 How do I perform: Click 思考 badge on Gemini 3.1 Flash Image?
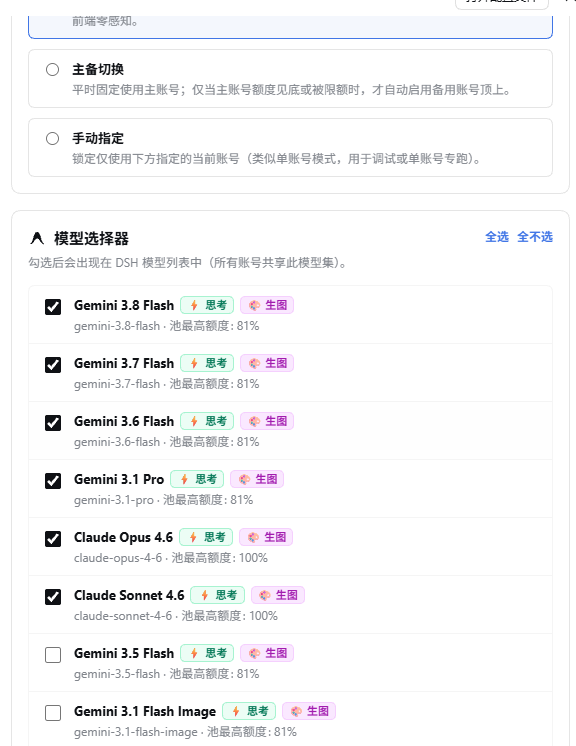(x=249, y=711)
